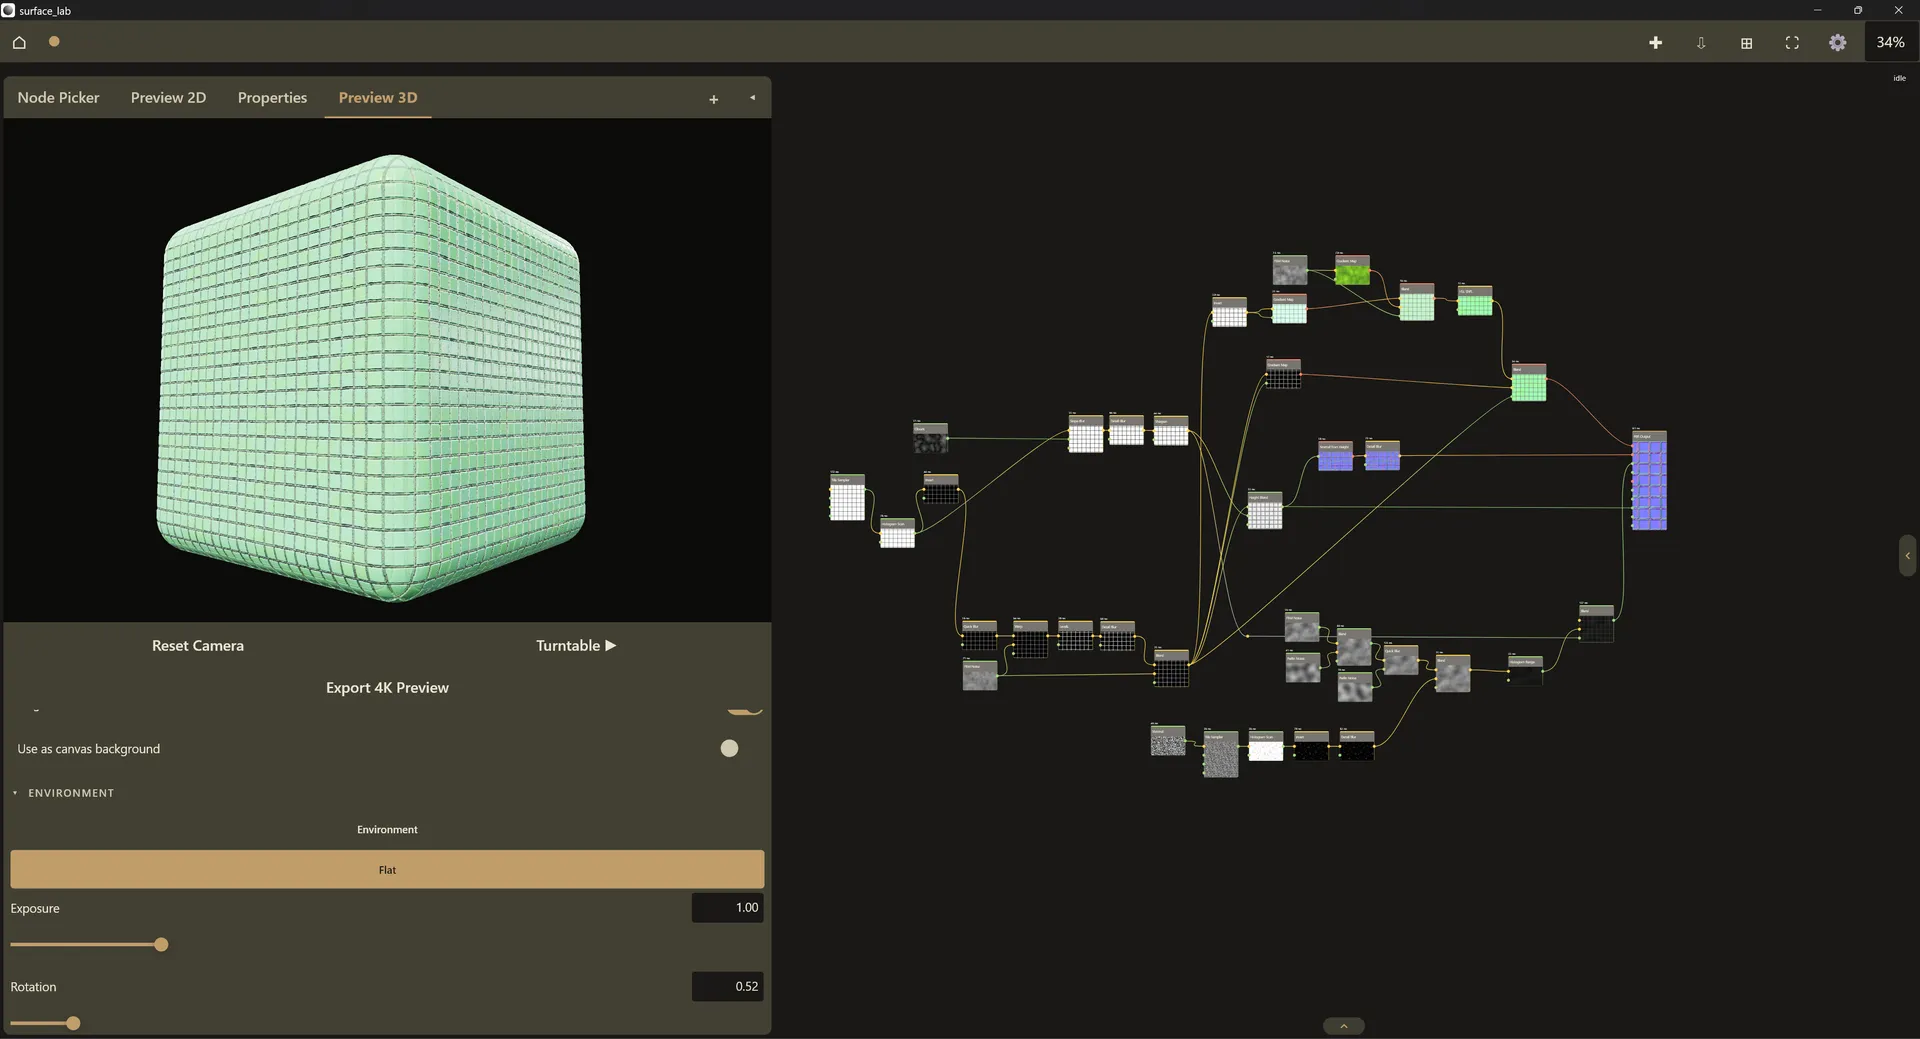
Task: Select the Warp node
Action: pyautogui.click(x=1030, y=639)
